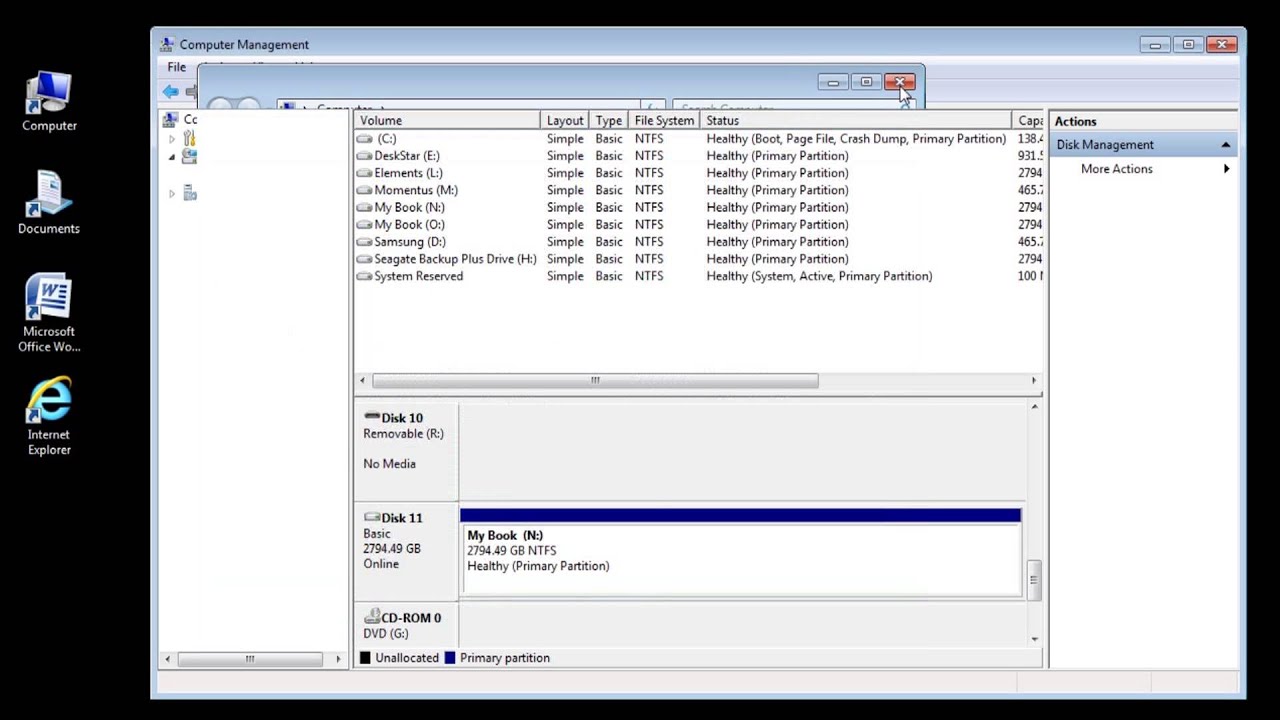Expand the Services and Applications node arrow

pyautogui.click(x=172, y=194)
